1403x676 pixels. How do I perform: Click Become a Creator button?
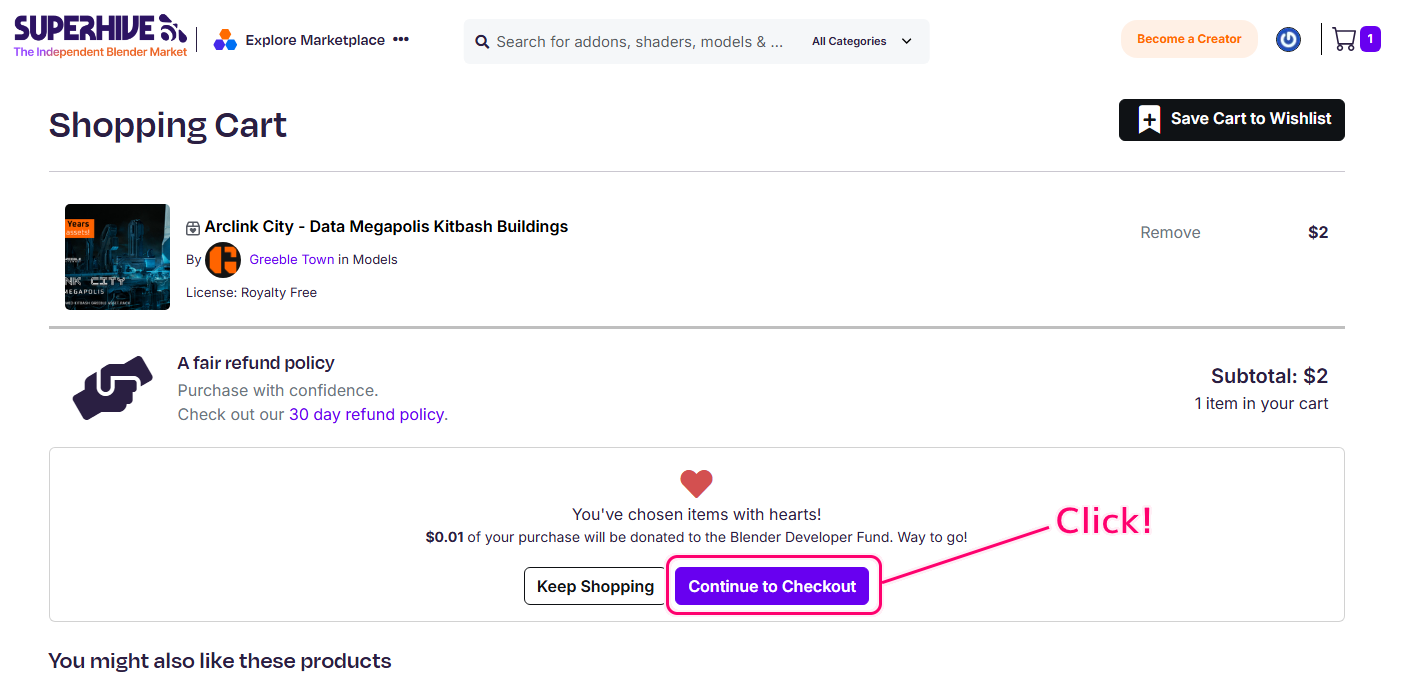tap(1188, 39)
